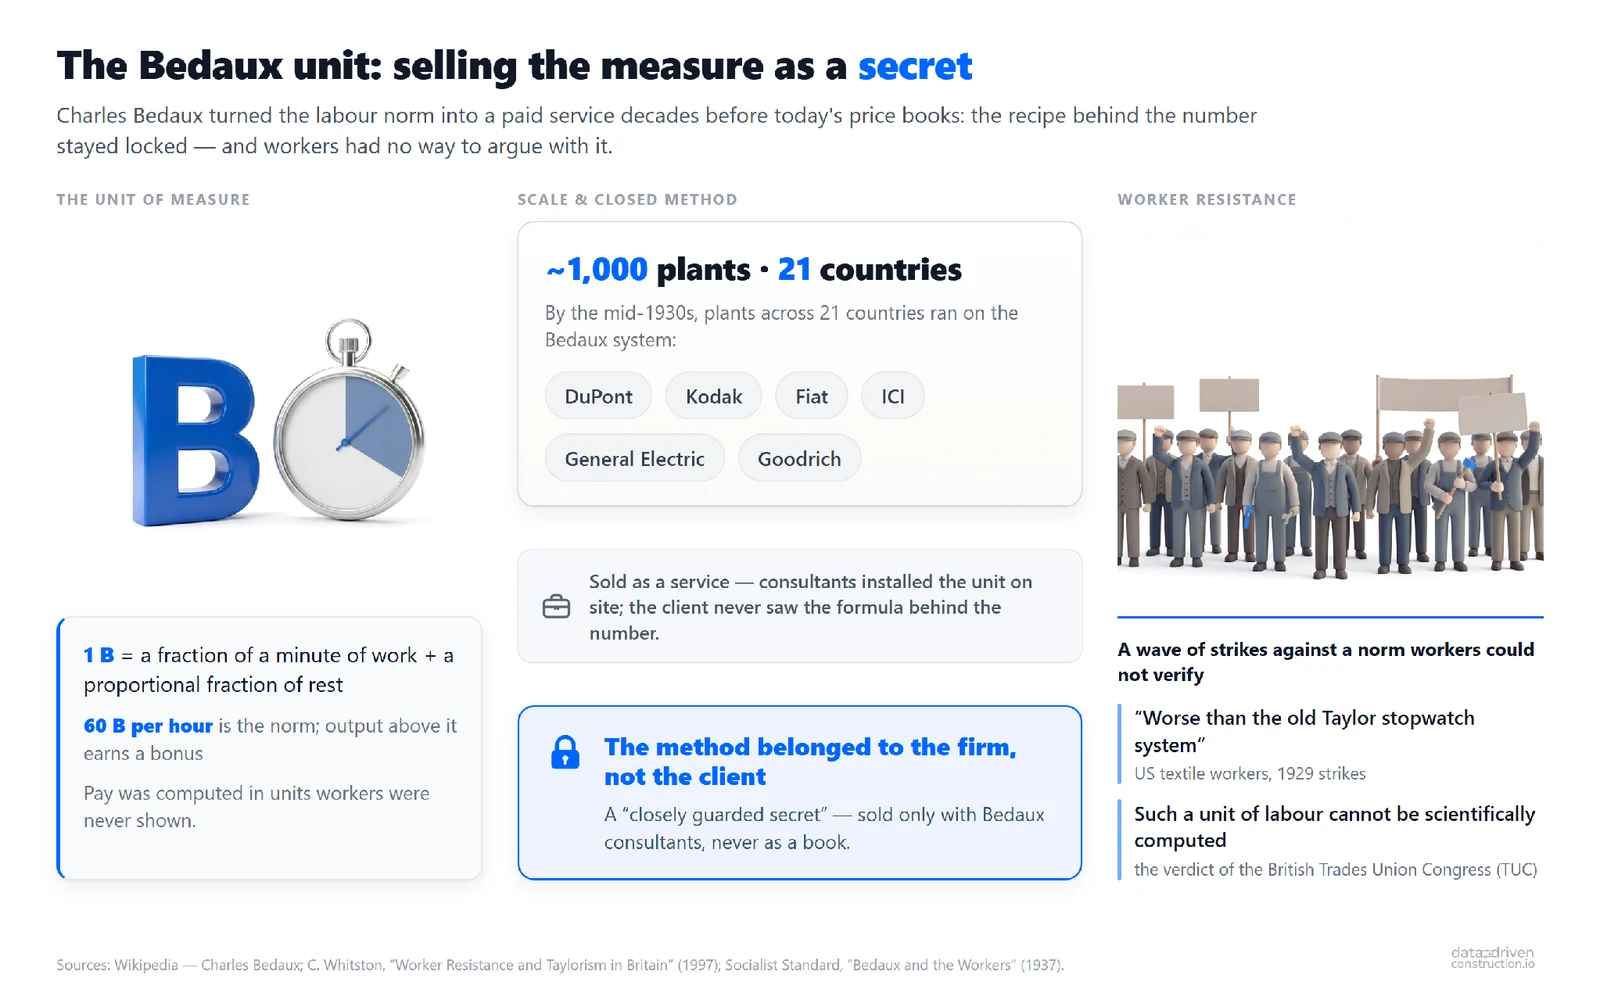Screen dimensions: 1600x993
Task: Select the Fiat company chip
Action: click(811, 396)
